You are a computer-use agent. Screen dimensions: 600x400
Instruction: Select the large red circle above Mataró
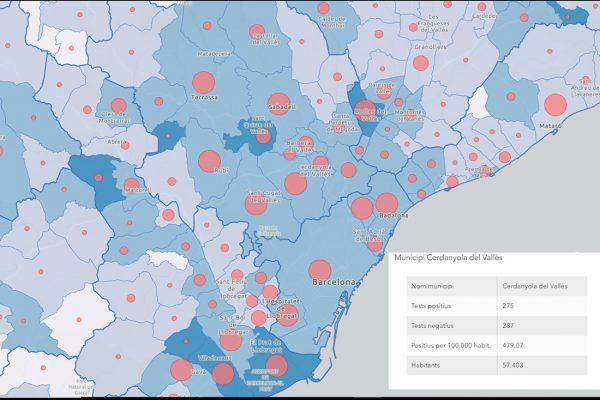(x=555, y=104)
